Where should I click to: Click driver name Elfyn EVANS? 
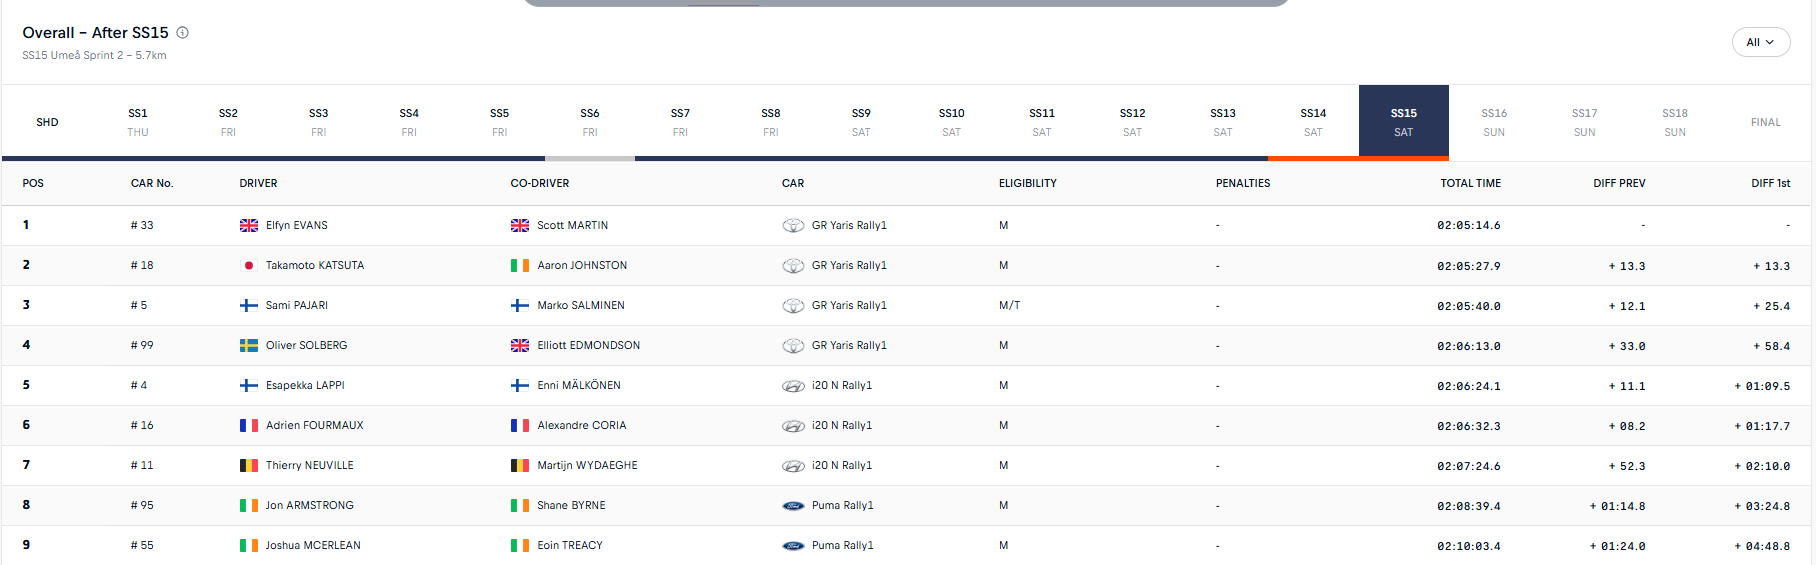coord(297,226)
